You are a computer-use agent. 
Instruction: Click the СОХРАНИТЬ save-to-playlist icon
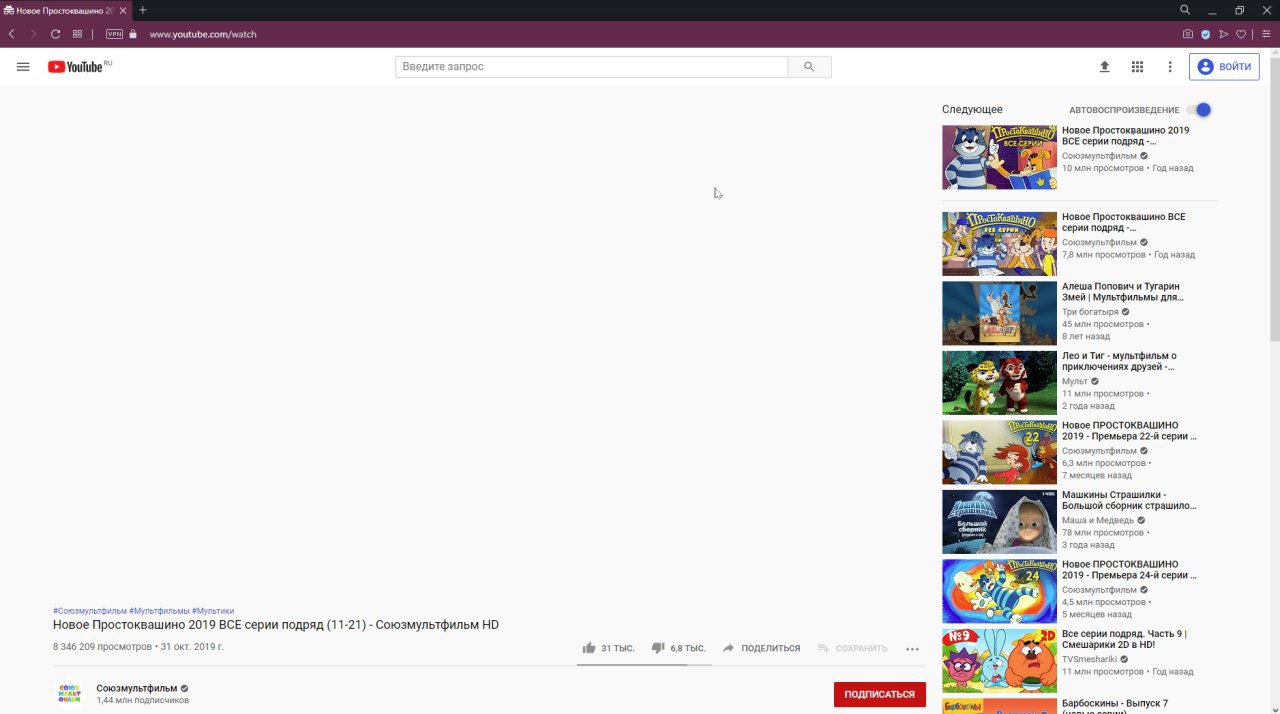tap(824, 648)
